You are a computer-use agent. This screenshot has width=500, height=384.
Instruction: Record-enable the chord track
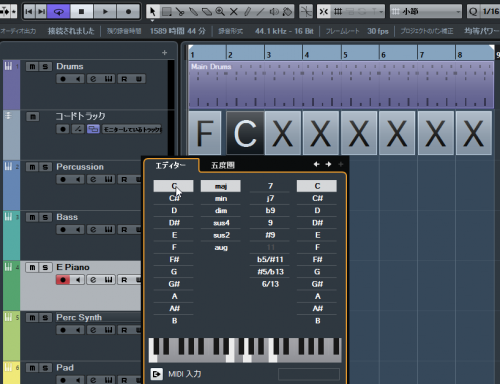63,129
